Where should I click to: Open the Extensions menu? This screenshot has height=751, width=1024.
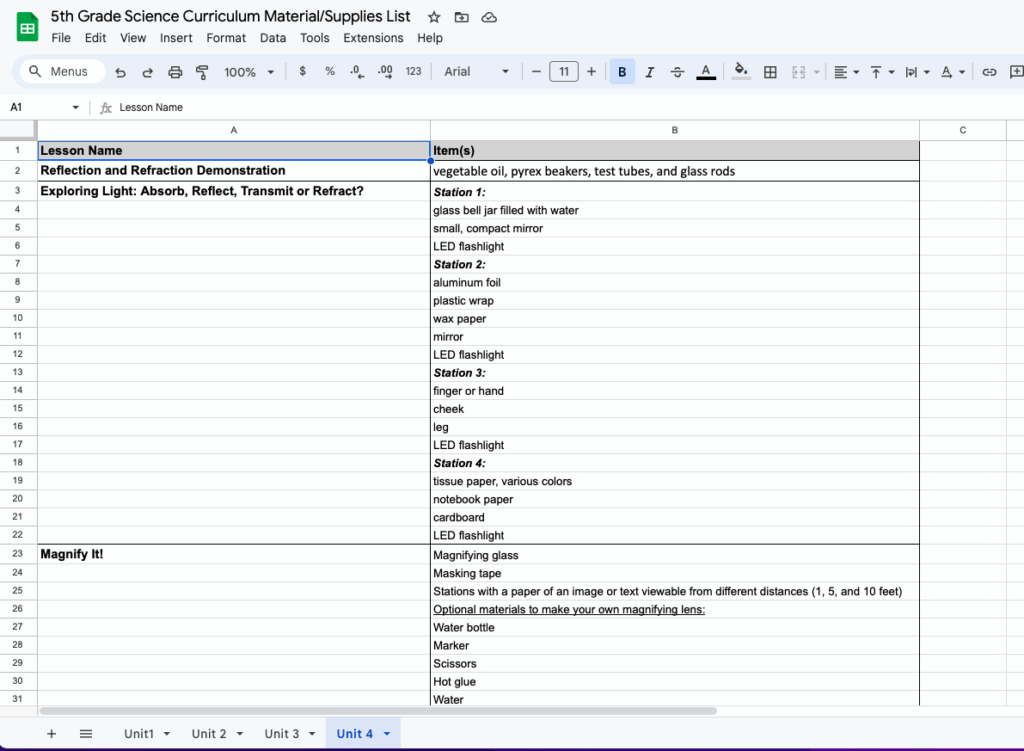pyautogui.click(x=373, y=38)
